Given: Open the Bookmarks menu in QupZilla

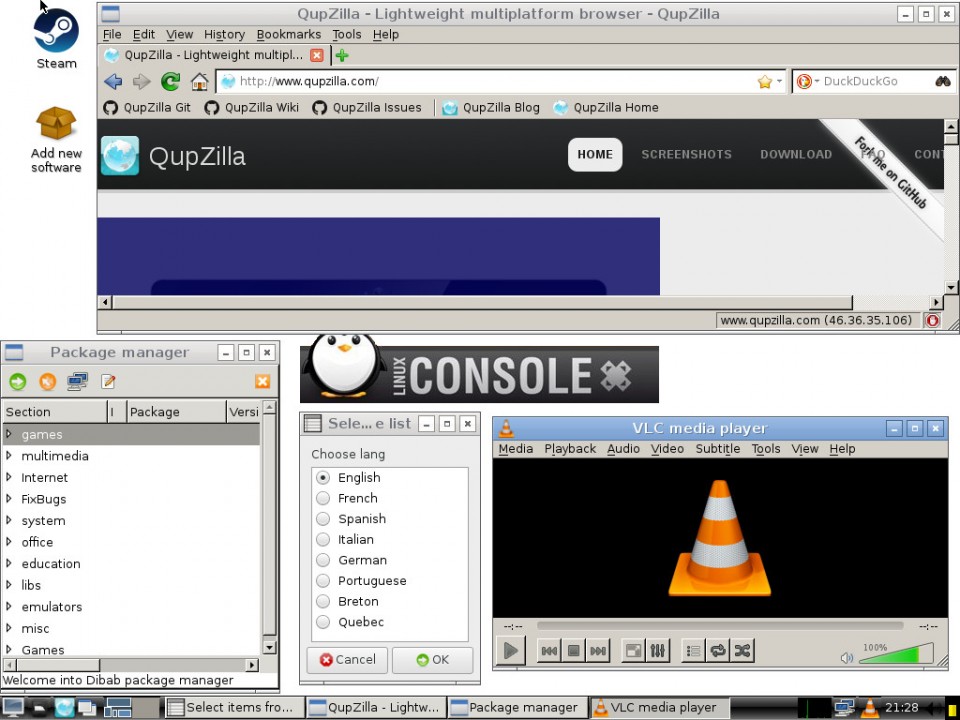Looking at the screenshot, I should (x=288, y=34).
